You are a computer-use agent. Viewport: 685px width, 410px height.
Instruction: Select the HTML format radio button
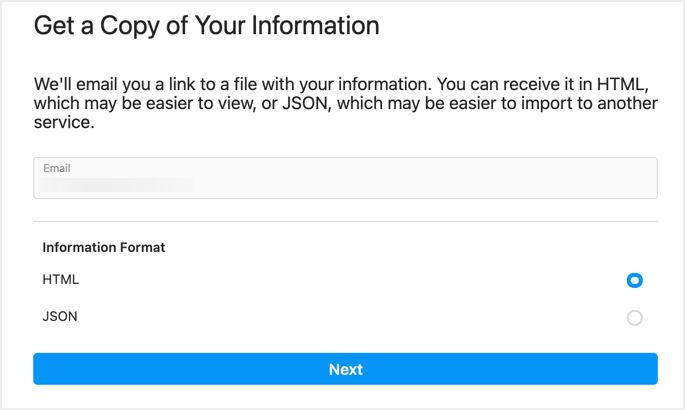(634, 281)
